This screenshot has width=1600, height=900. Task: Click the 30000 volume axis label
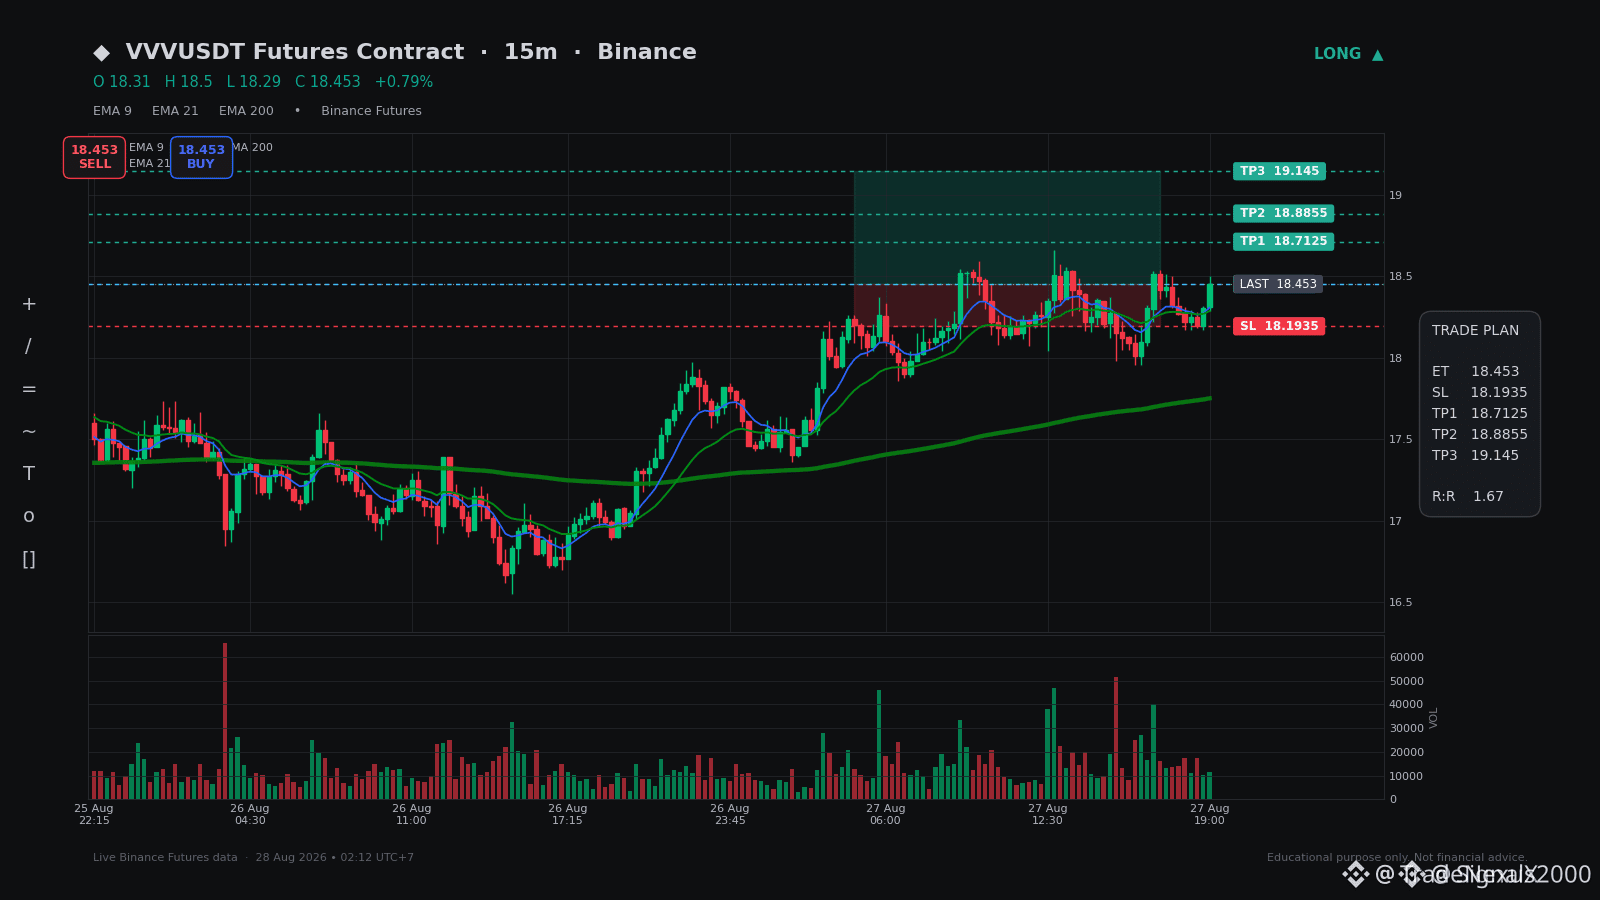coord(1406,729)
